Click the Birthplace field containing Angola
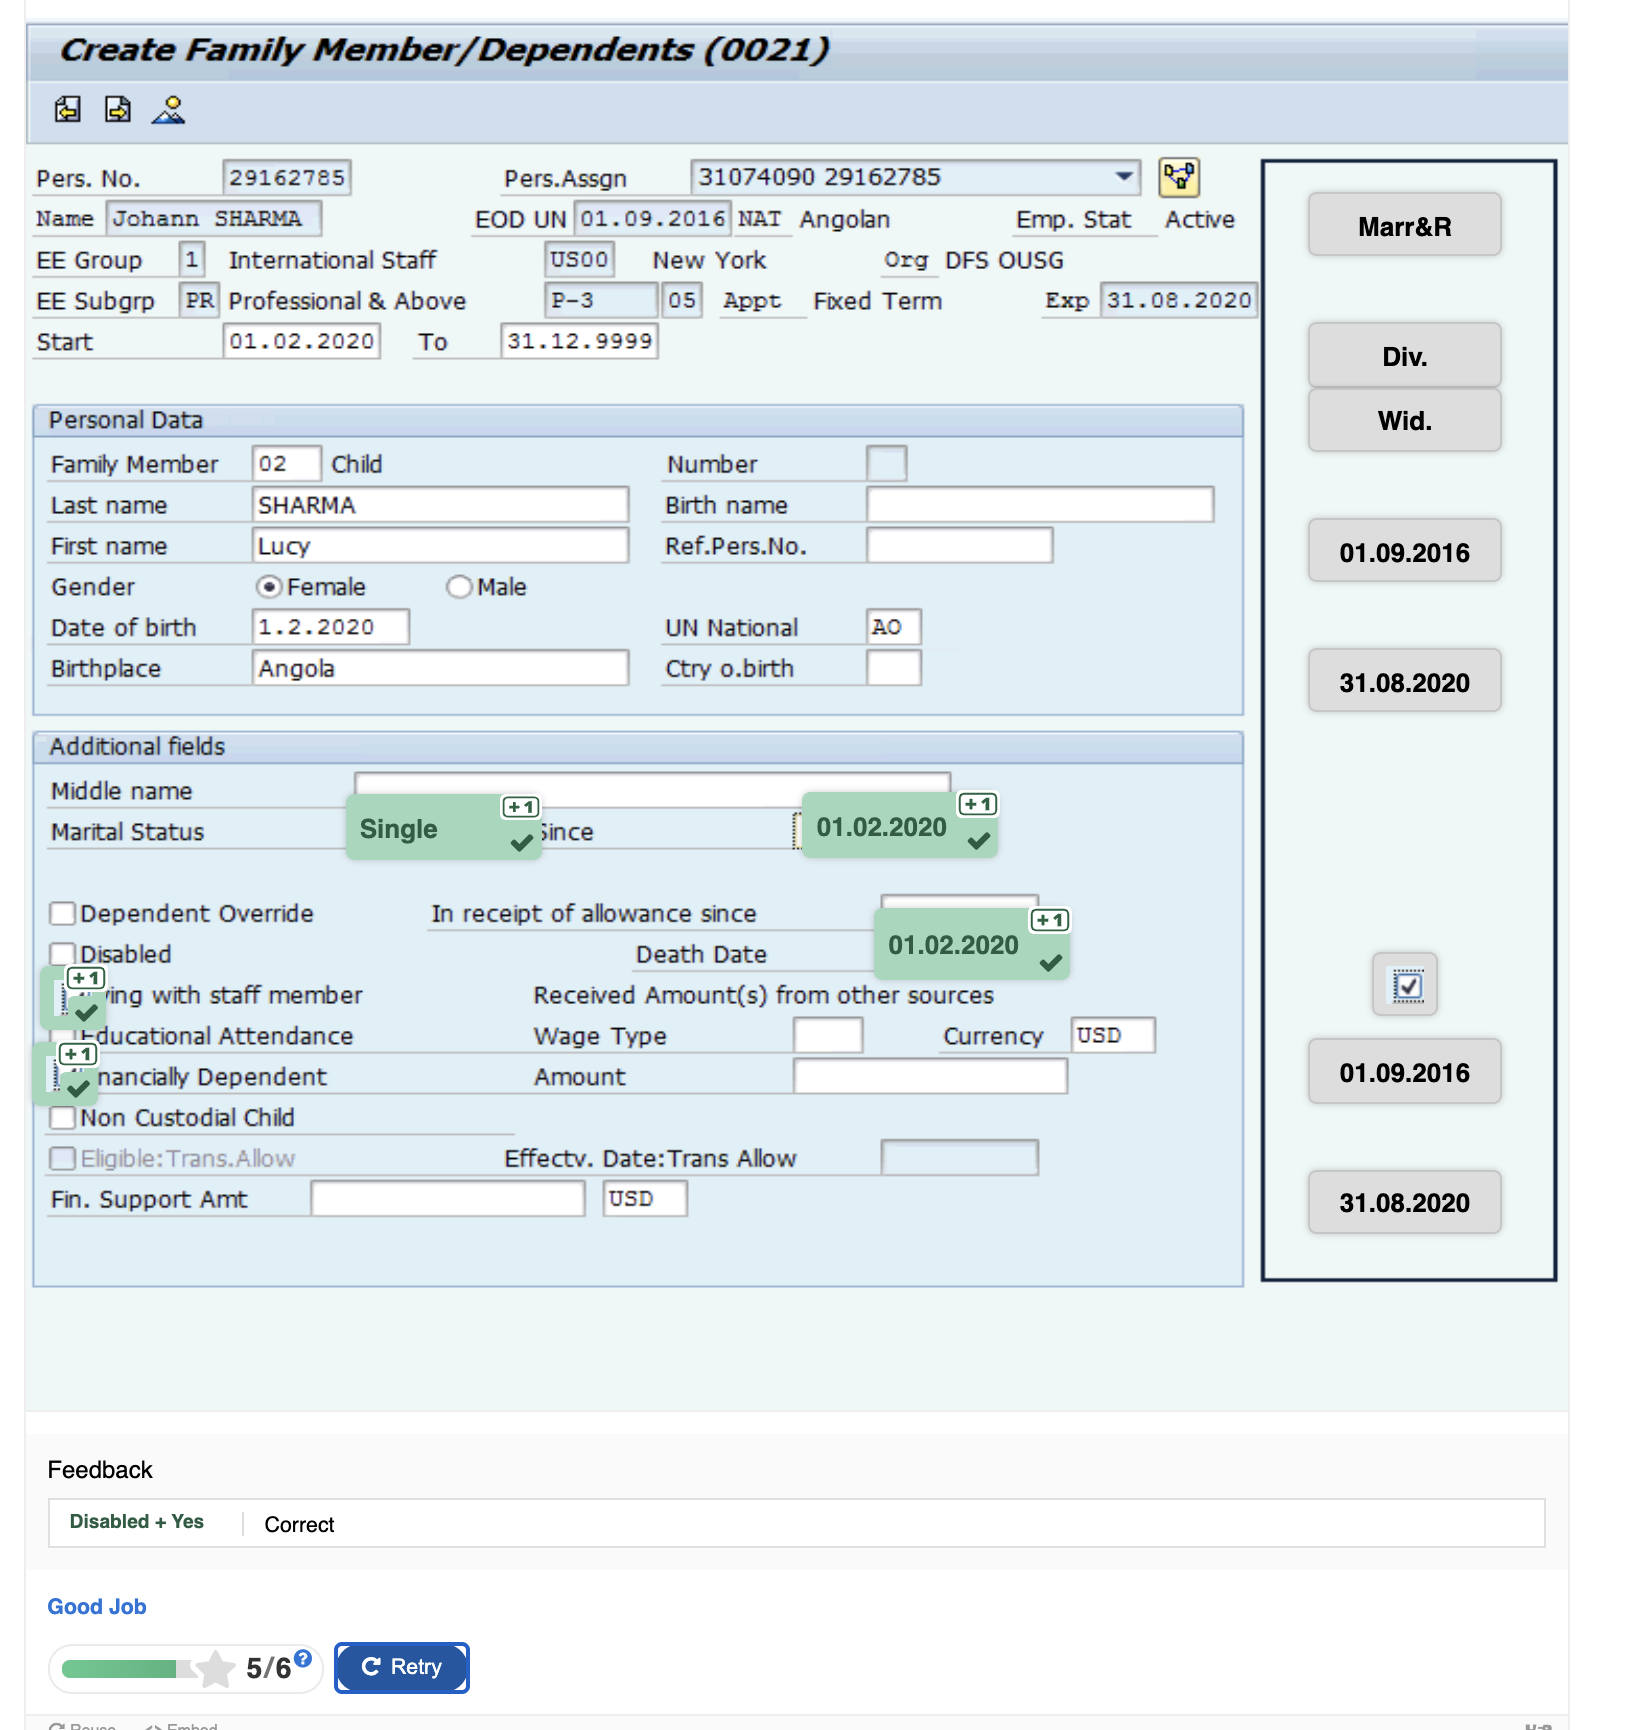1642x1730 pixels. tap(440, 668)
